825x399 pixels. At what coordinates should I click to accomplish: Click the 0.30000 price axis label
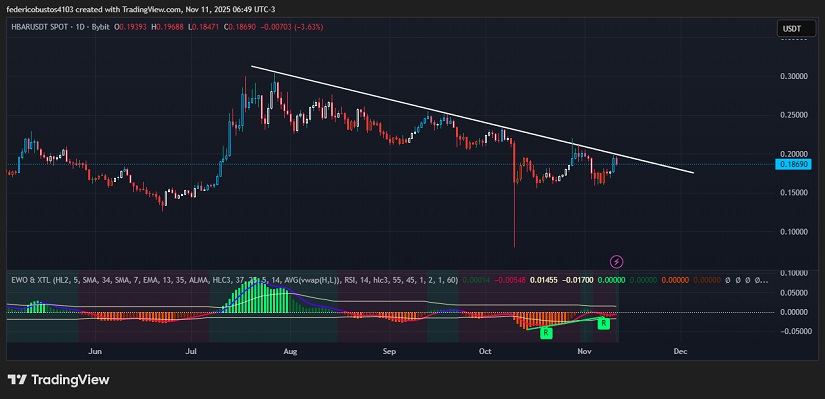coord(793,76)
